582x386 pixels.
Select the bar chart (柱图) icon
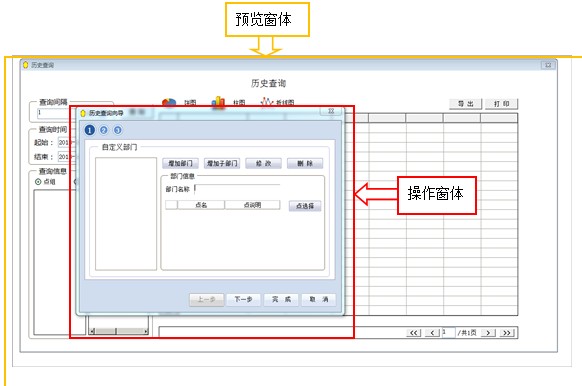218,102
